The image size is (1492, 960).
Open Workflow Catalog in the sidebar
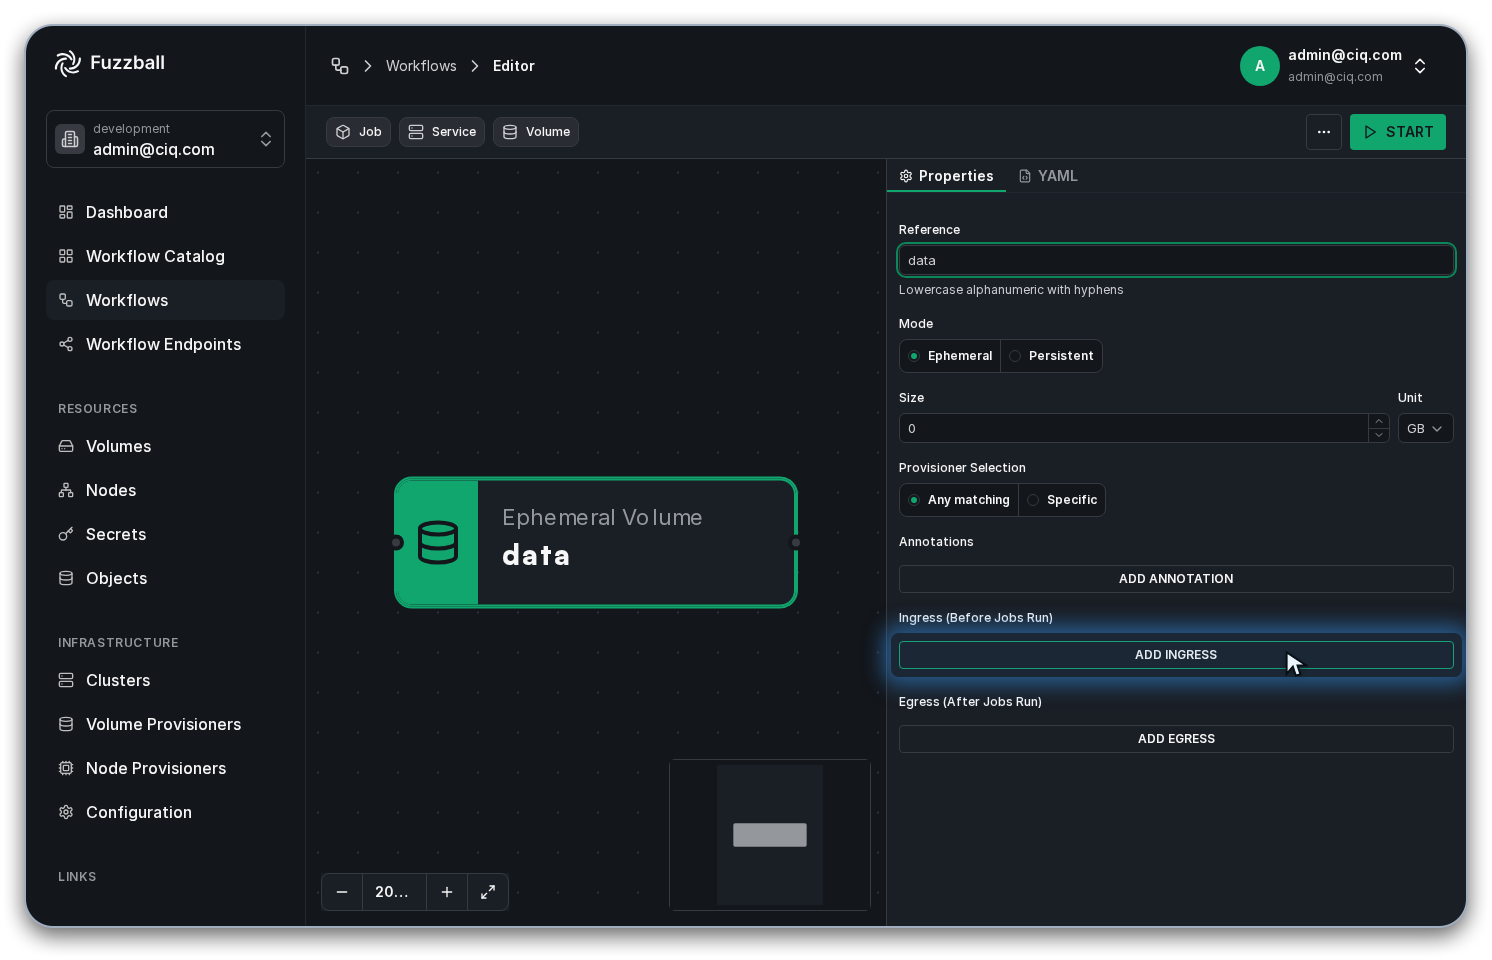click(165, 256)
